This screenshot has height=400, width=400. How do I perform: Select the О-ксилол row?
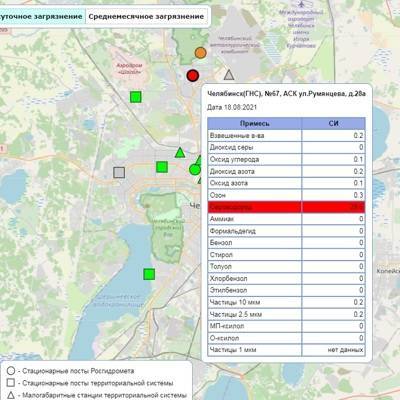coord(286,338)
